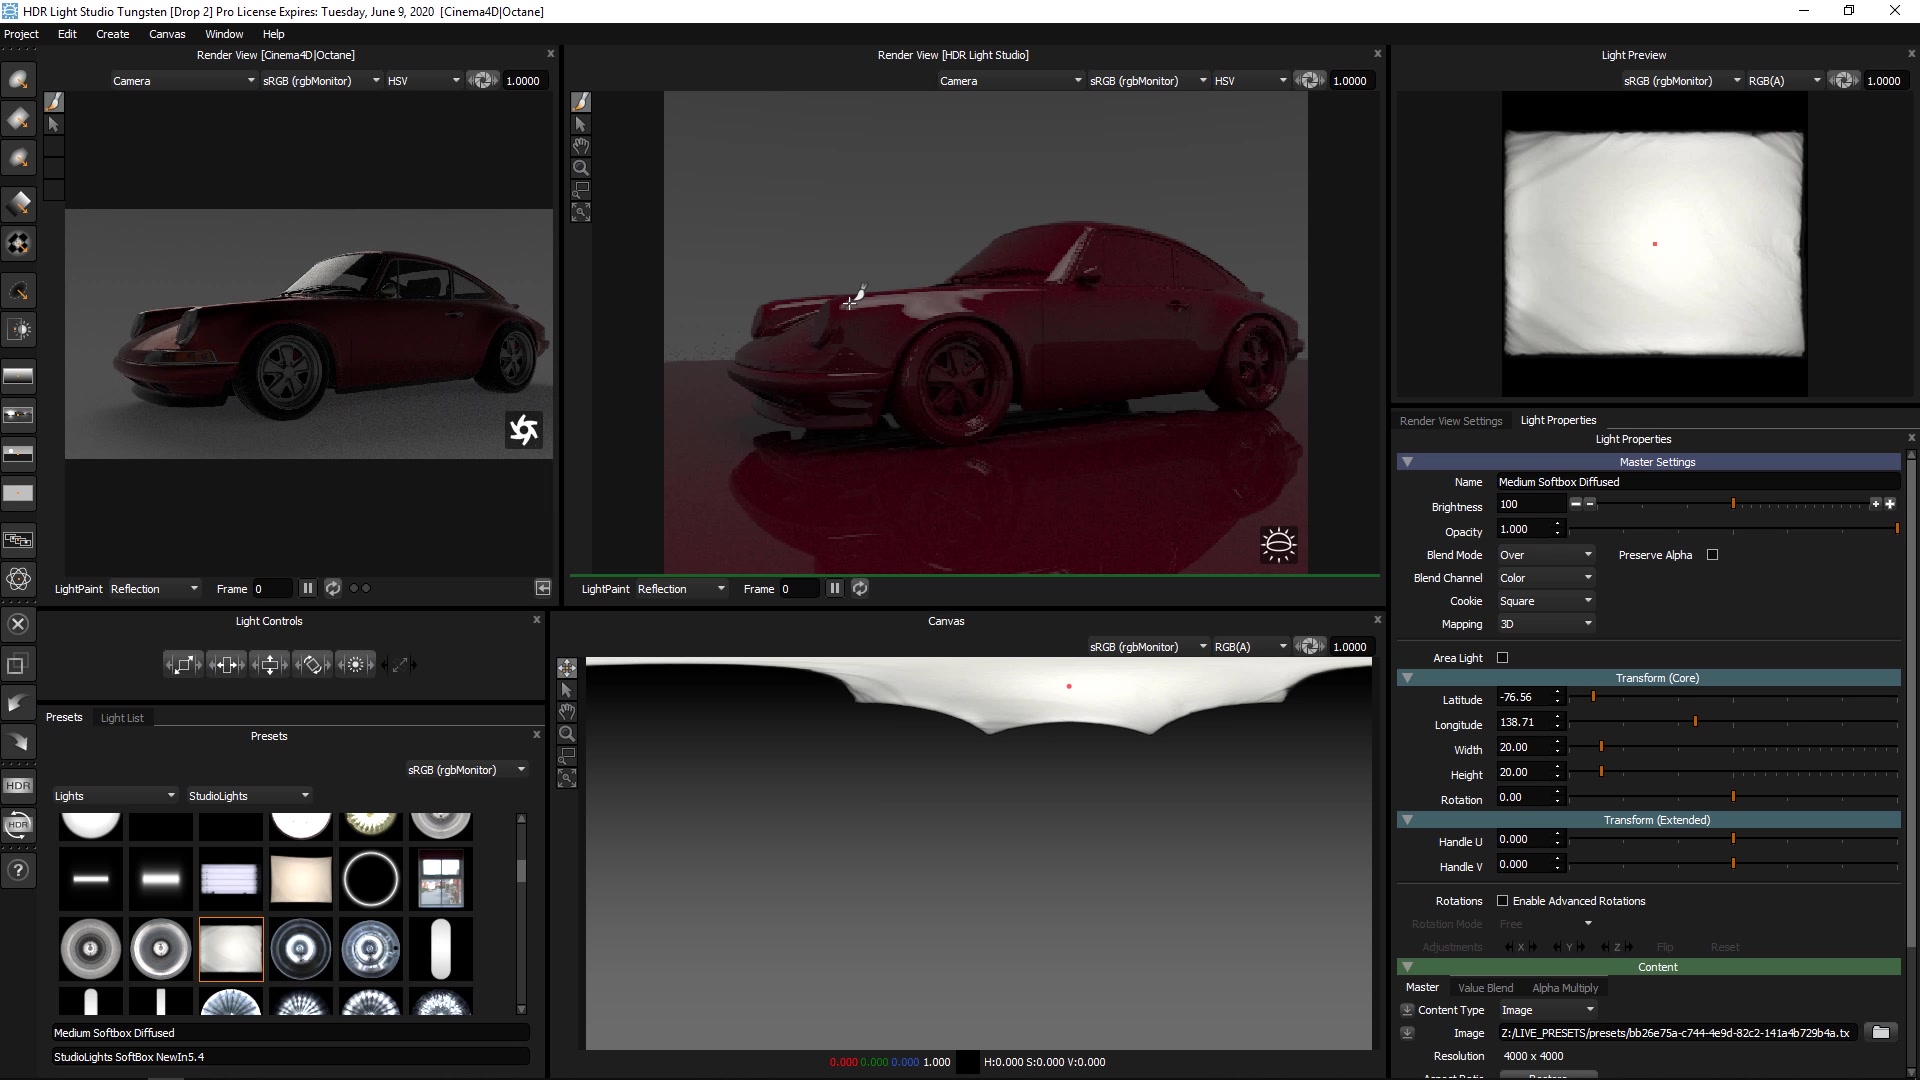Open the Content Type dropdown showing Image
Viewport: 1920px width, 1080px height.
pyautogui.click(x=1547, y=1010)
